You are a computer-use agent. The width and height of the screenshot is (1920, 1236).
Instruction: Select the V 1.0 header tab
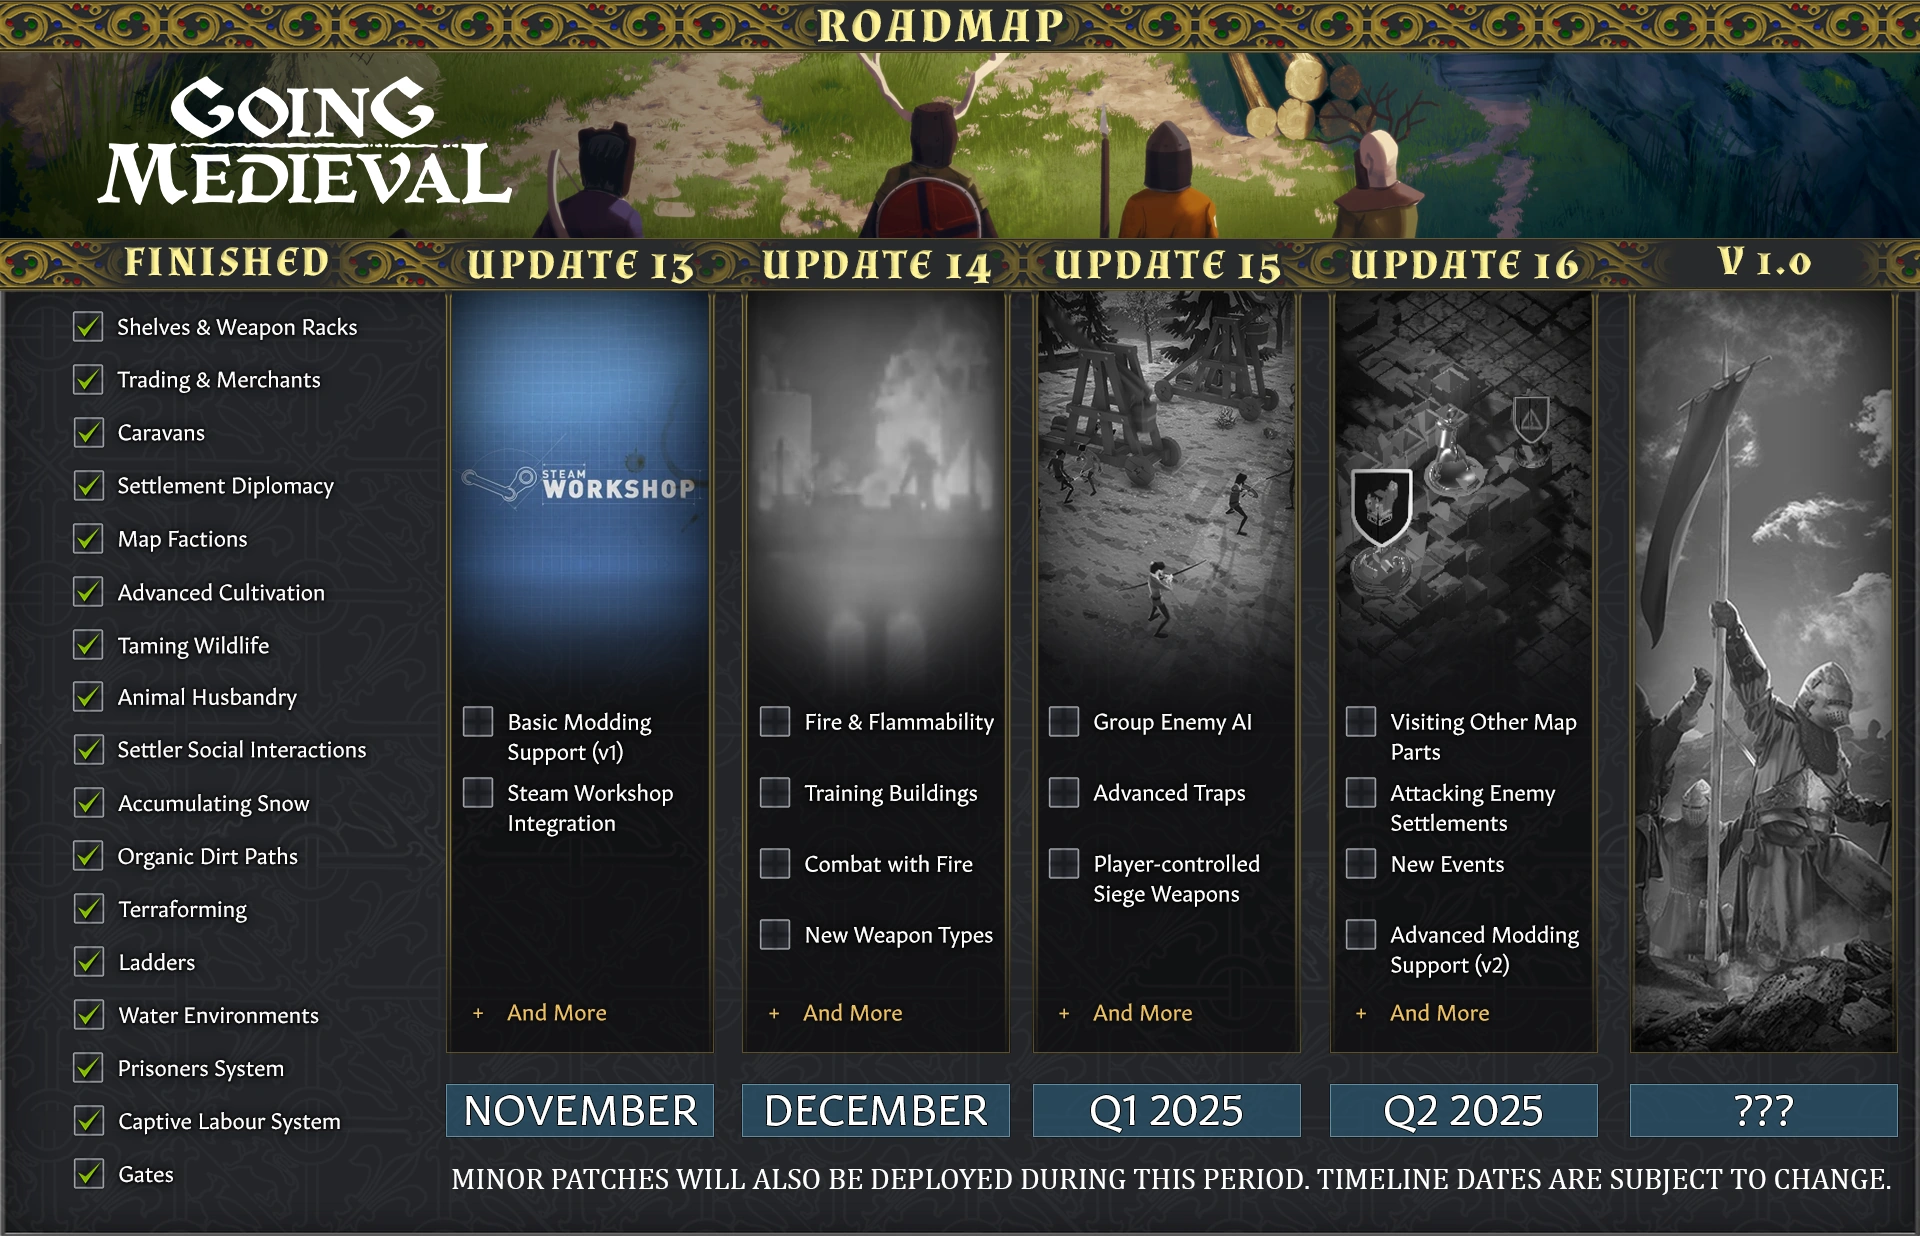[1764, 263]
